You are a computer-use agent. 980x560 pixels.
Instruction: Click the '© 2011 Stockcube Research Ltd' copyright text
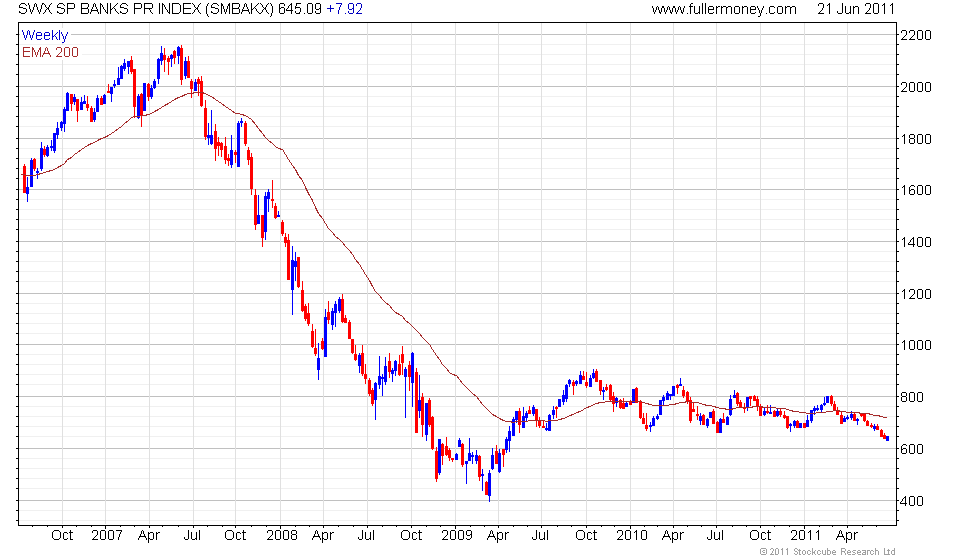point(828,552)
